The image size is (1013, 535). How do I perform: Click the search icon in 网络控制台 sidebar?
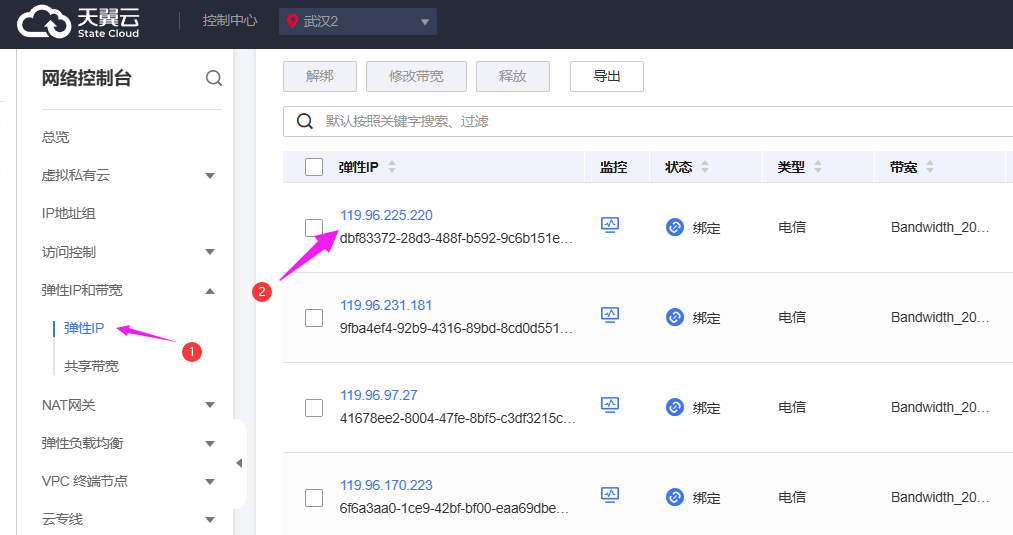(214, 79)
